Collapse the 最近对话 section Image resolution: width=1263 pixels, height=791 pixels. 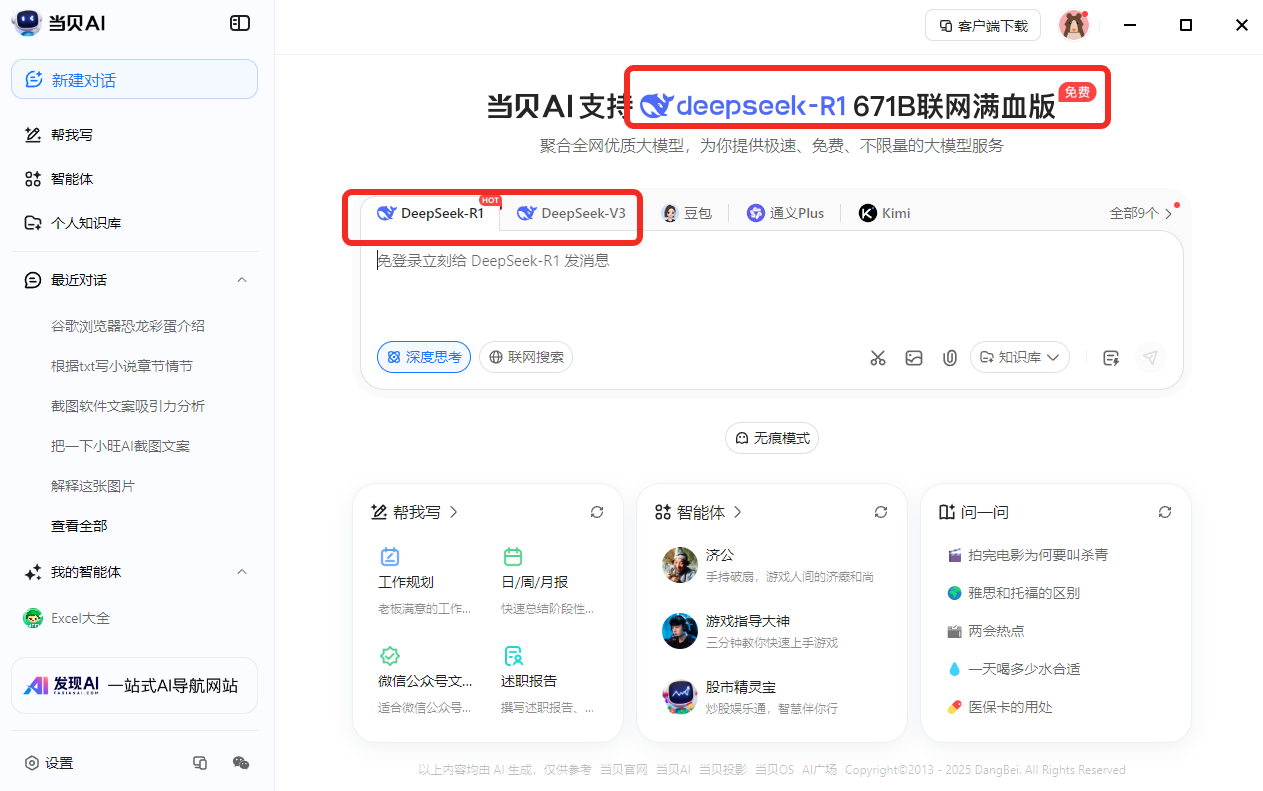click(241, 280)
